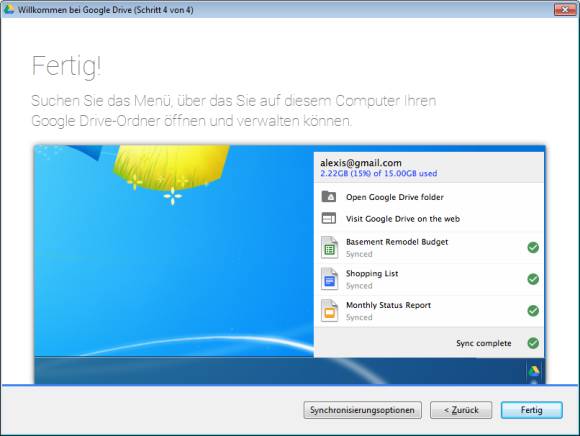Click the Google Drive tray icon in taskbar
This screenshot has width=580, height=436.
[x=533, y=371]
